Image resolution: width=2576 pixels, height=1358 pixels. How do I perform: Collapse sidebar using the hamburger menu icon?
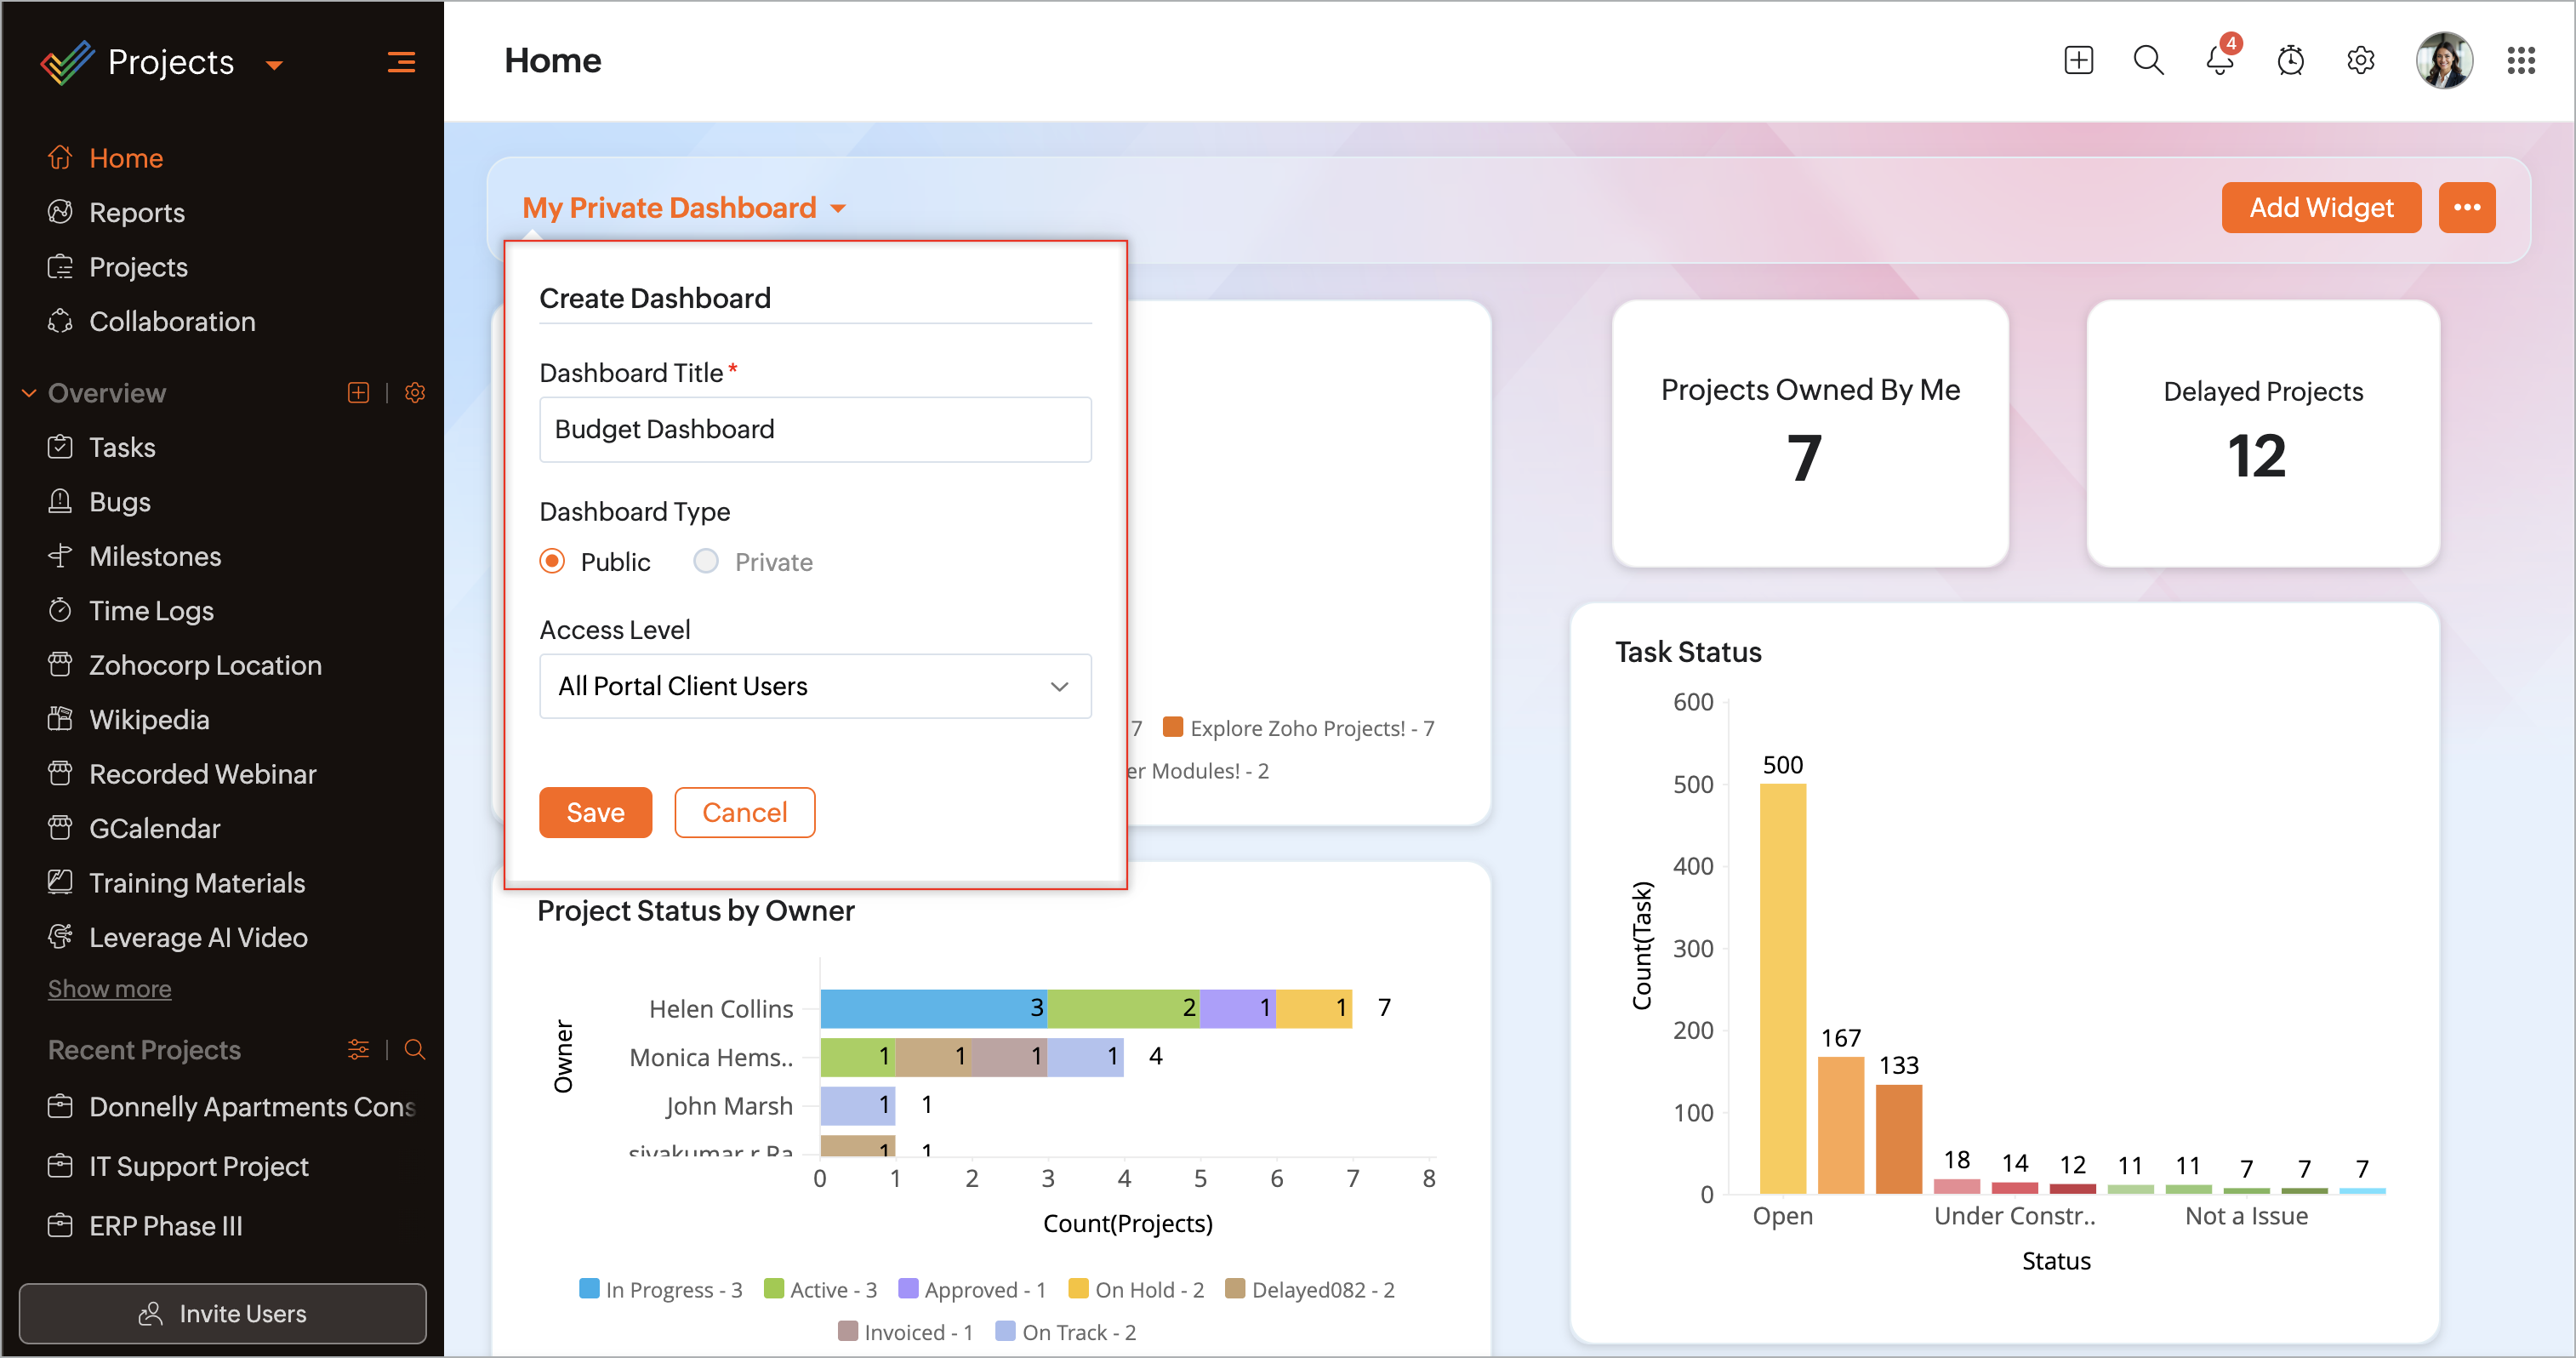(x=401, y=63)
